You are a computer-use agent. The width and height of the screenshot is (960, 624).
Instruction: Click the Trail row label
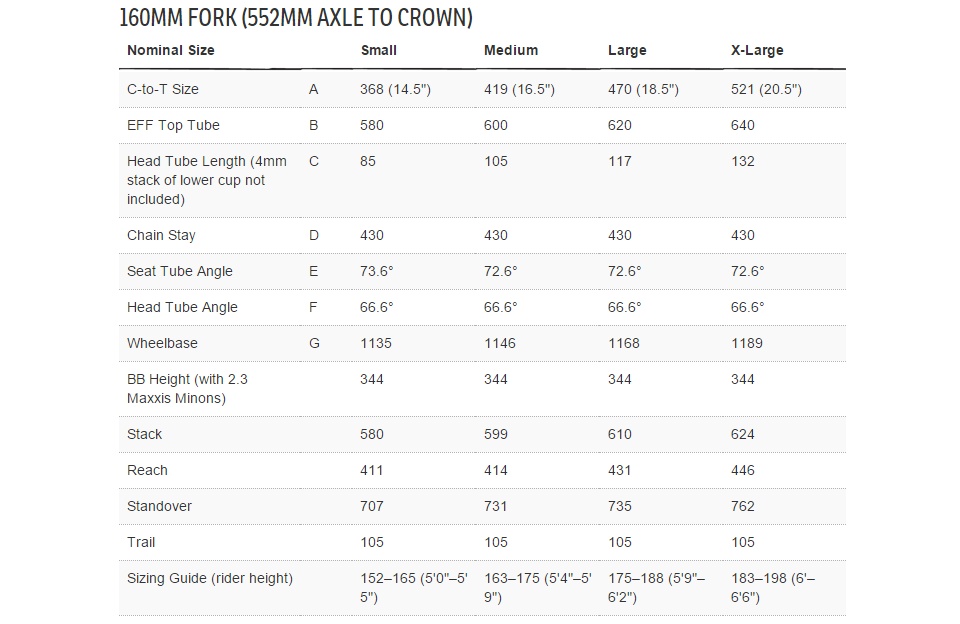click(x=141, y=542)
